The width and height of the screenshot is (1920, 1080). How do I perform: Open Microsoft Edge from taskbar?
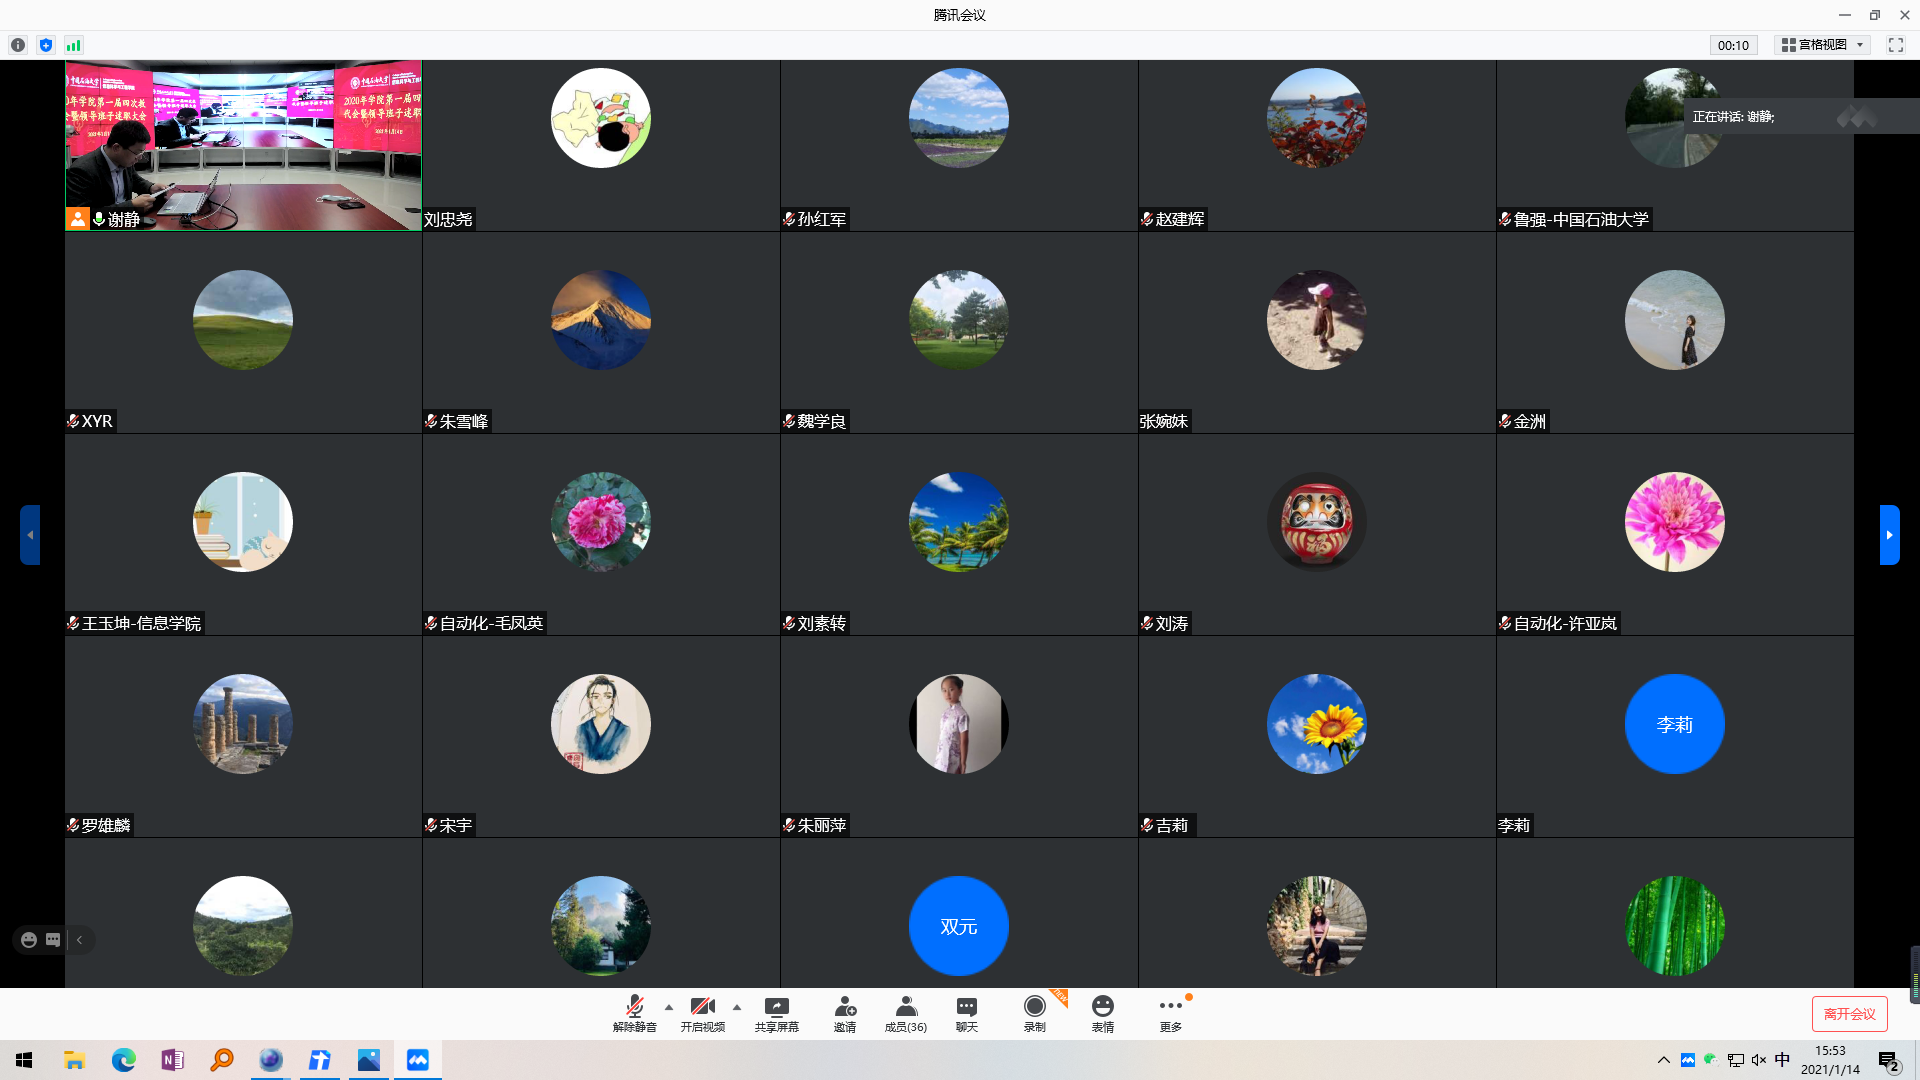point(124,1060)
